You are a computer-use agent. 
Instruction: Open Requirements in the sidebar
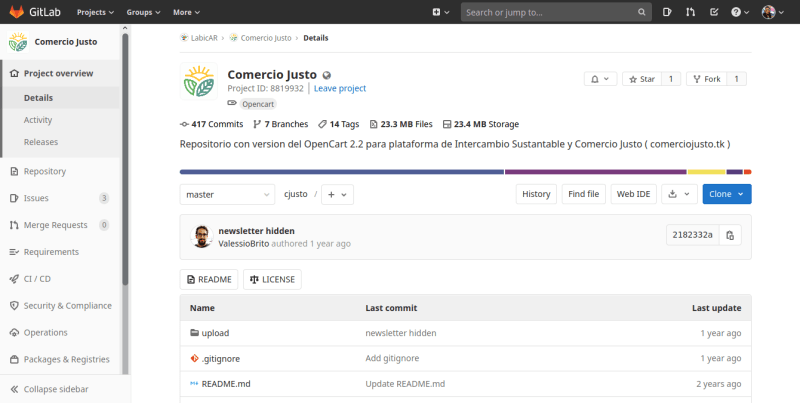[x=60, y=252]
